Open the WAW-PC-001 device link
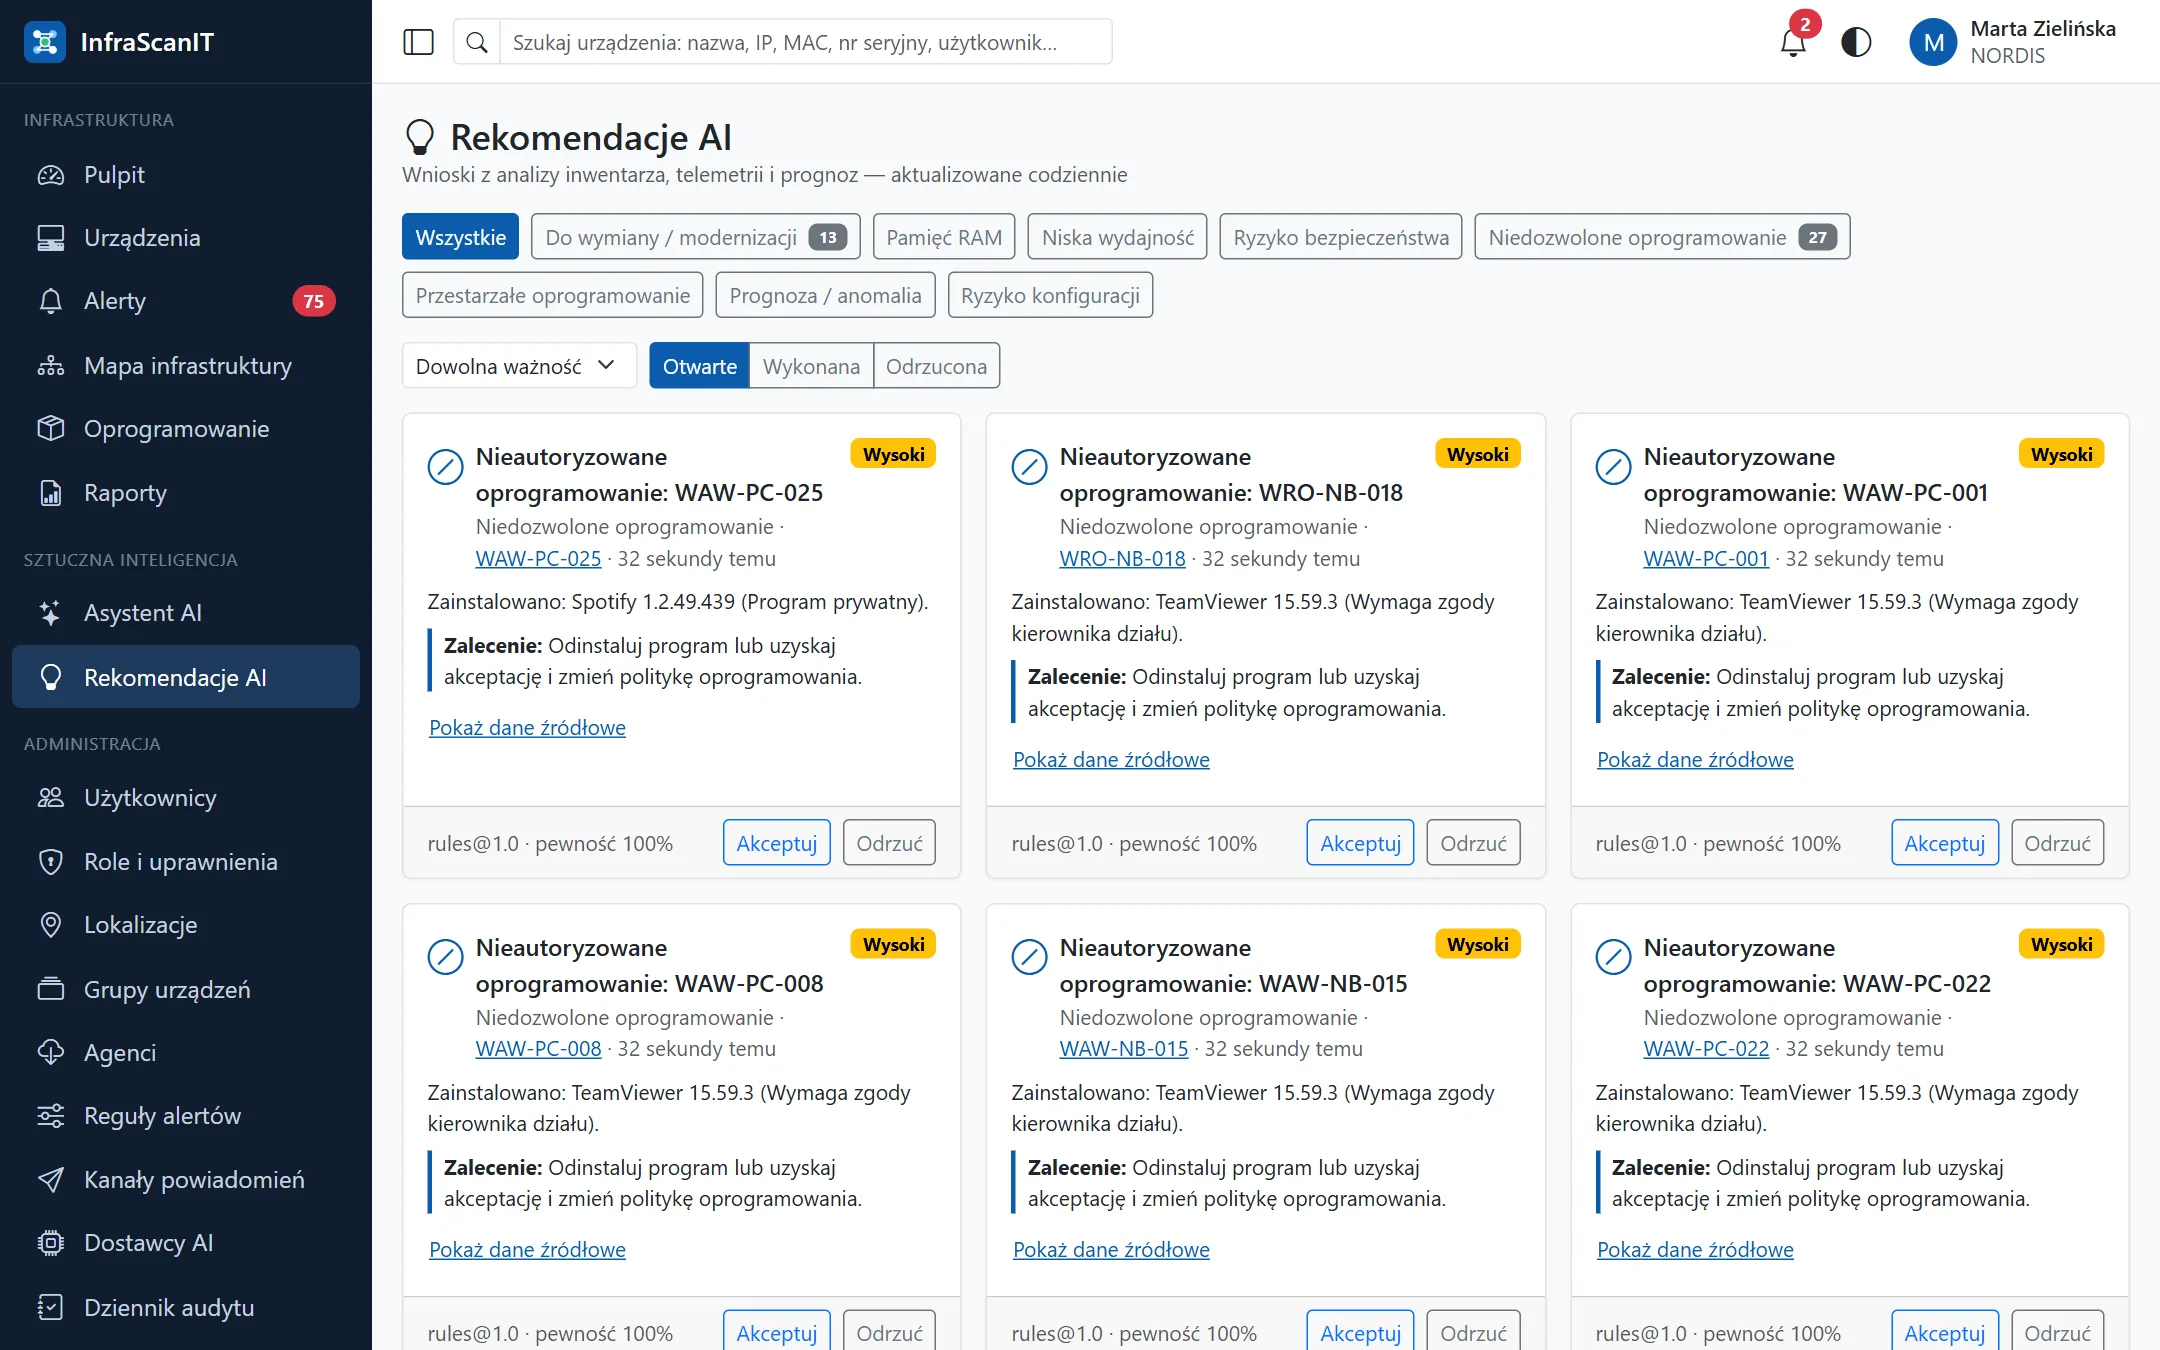The height and width of the screenshot is (1350, 2160). 1706,559
